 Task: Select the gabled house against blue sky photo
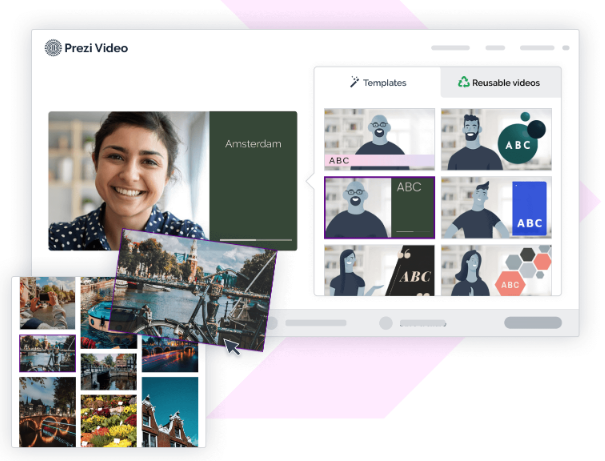pyautogui.click(x=170, y=412)
